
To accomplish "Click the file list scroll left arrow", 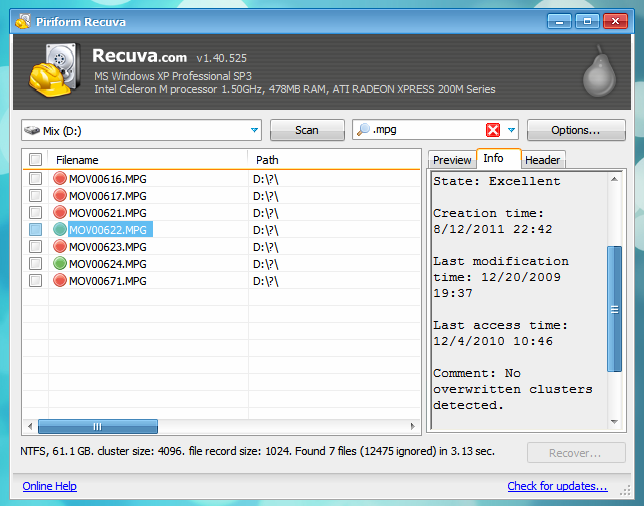I will [30, 426].
